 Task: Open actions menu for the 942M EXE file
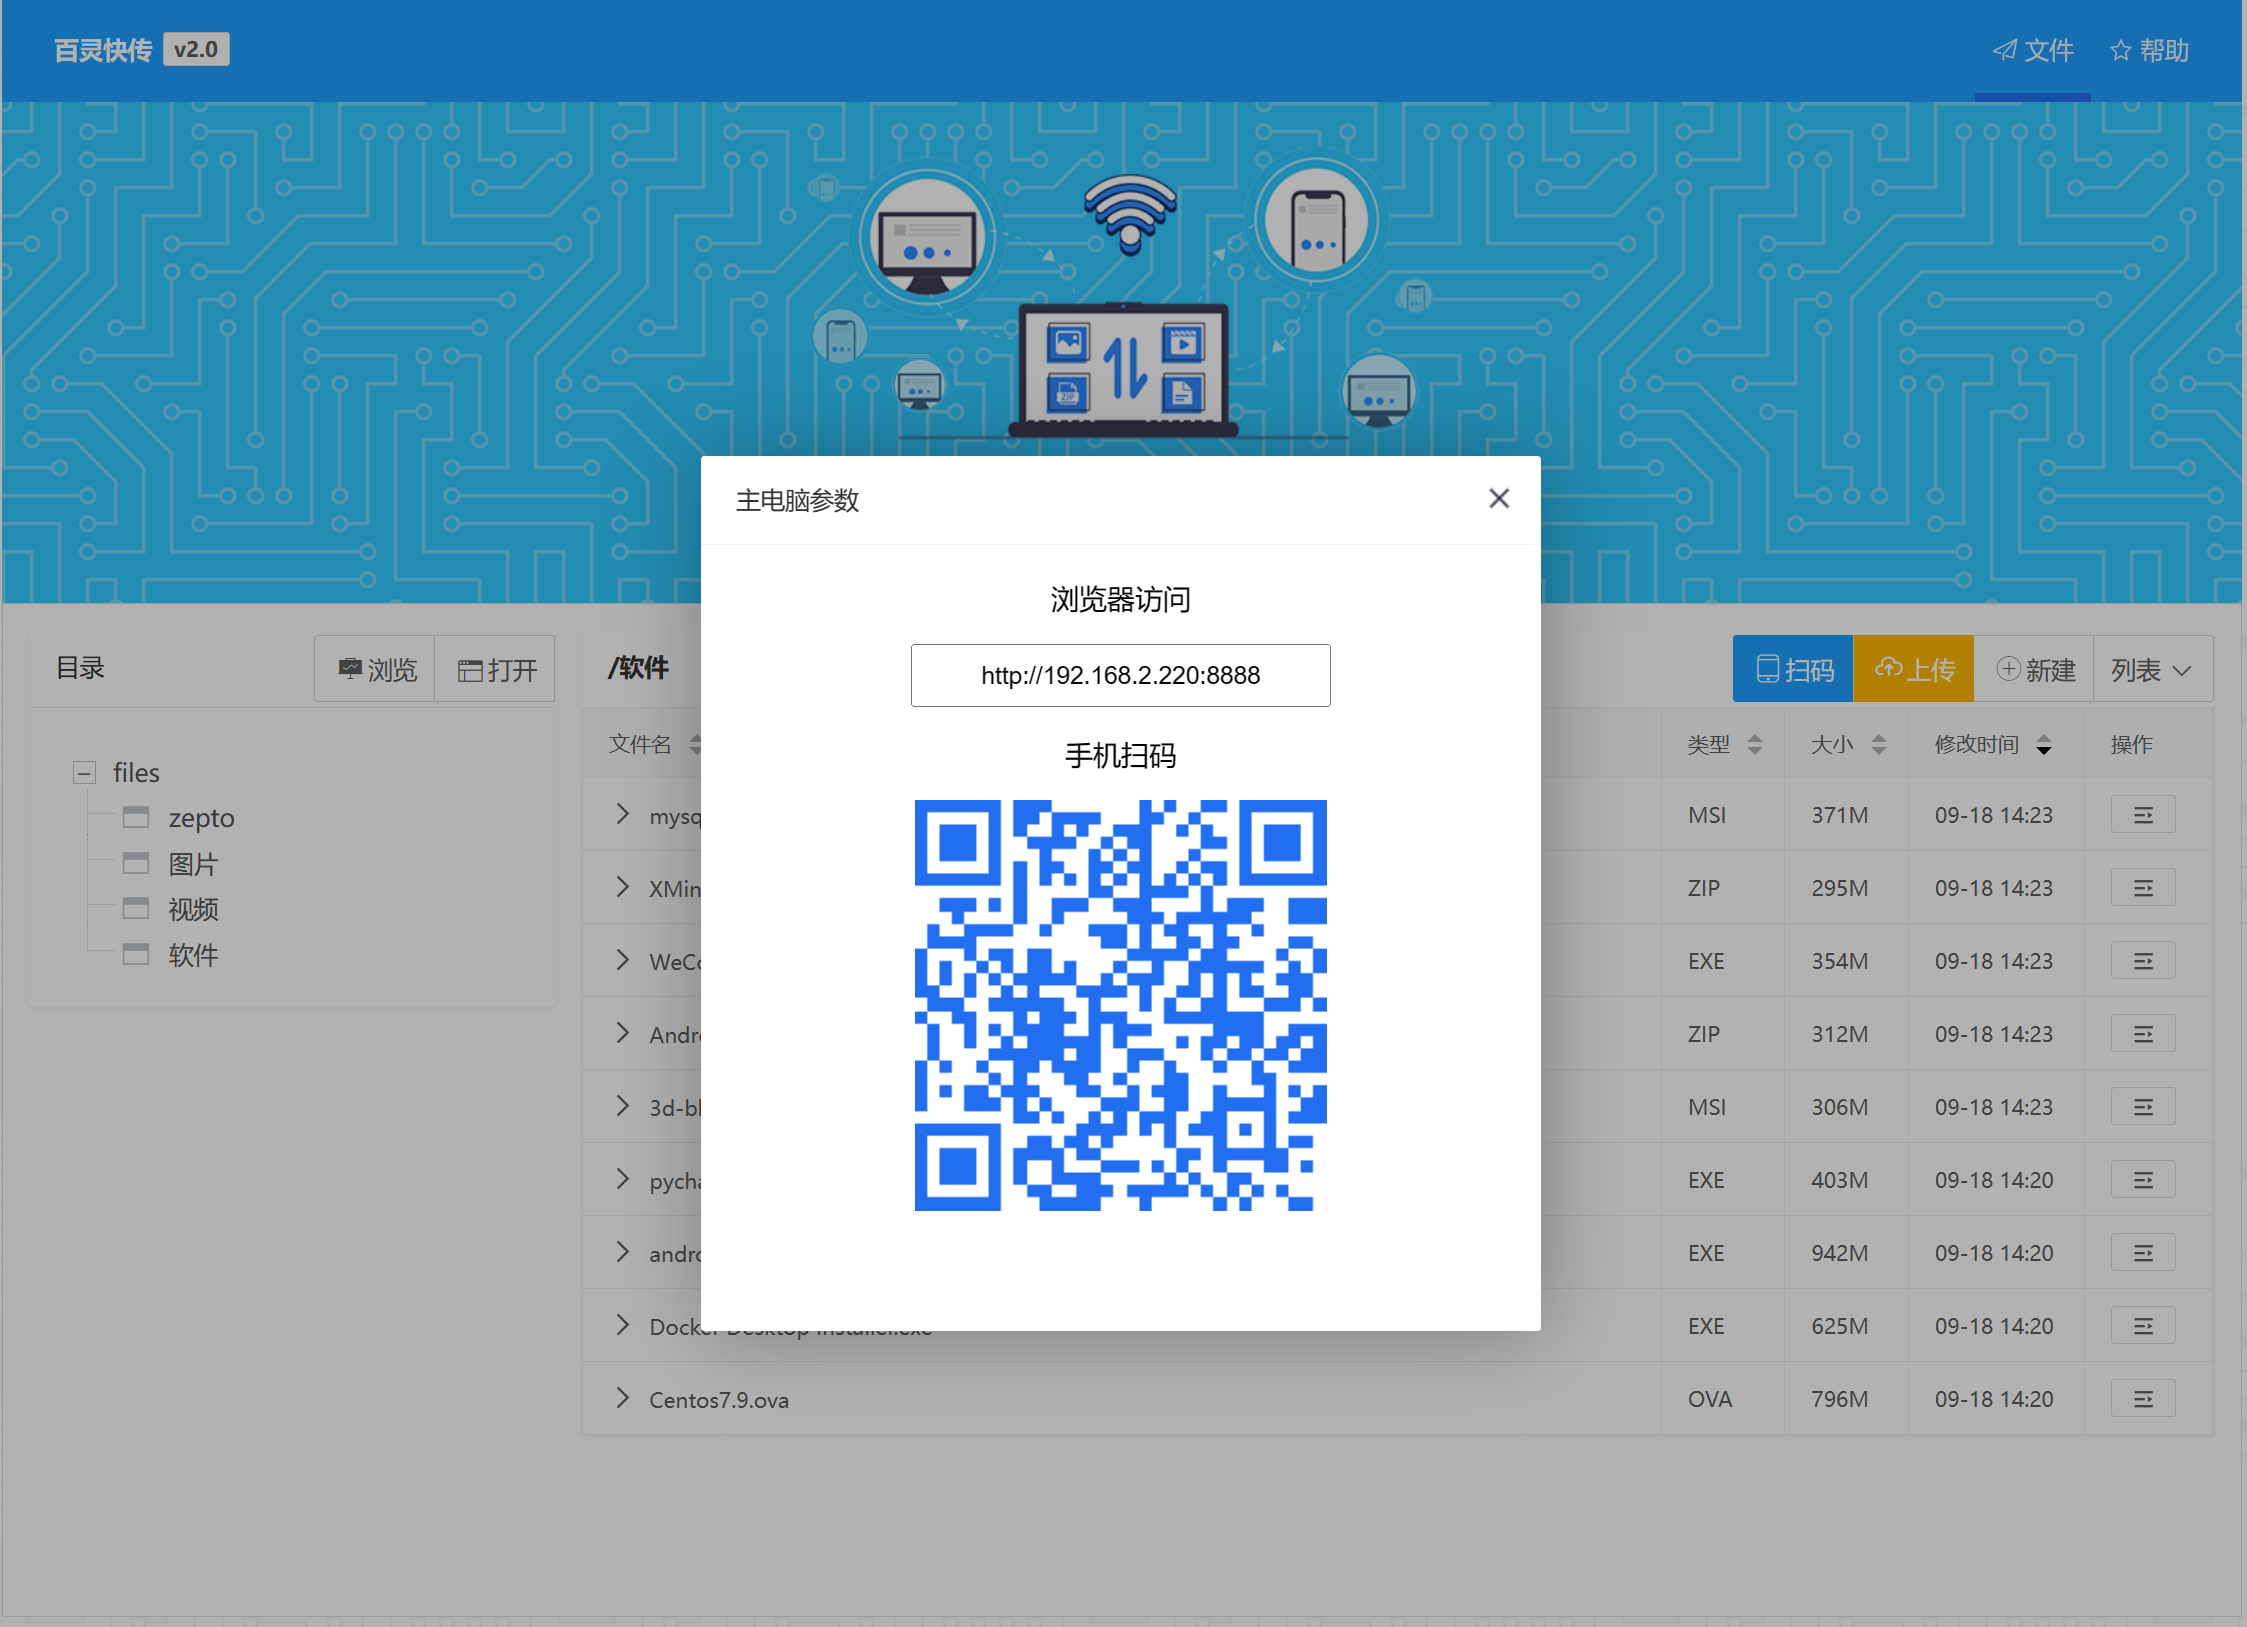pyautogui.click(x=2142, y=1253)
